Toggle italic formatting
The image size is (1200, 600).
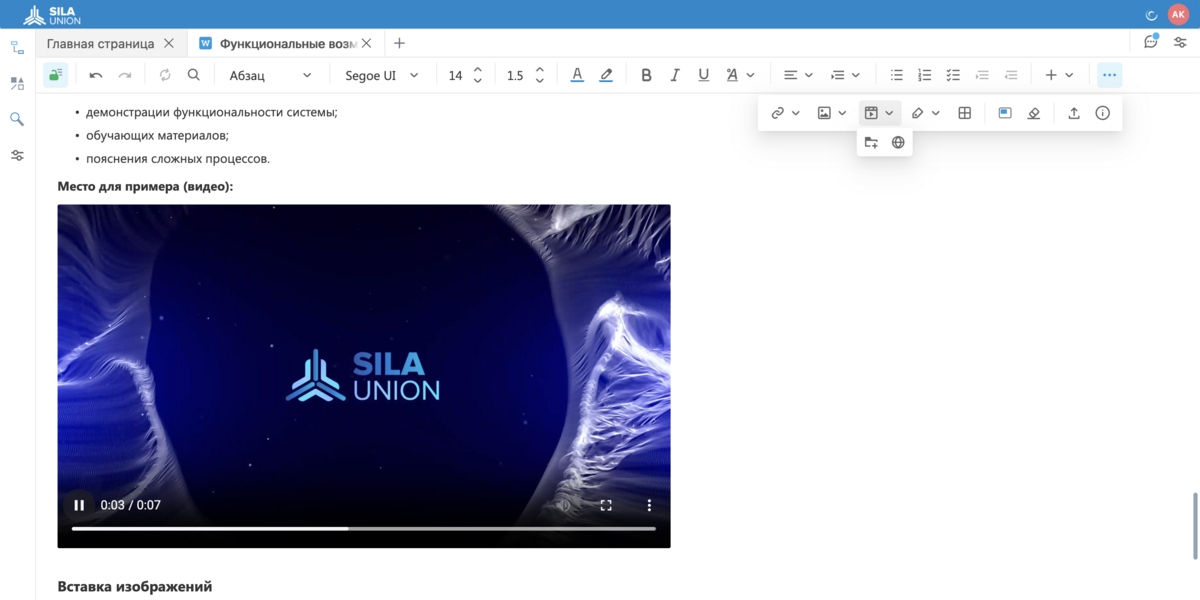click(675, 75)
